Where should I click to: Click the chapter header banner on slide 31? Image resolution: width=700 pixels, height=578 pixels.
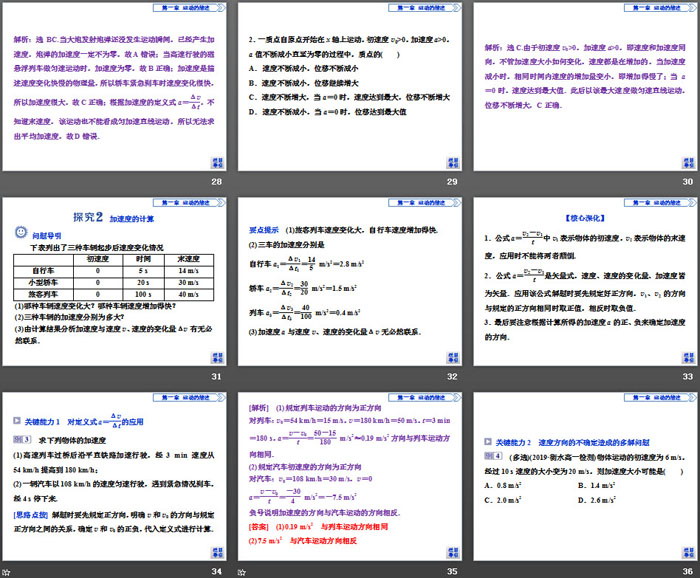(x=189, y=203)
